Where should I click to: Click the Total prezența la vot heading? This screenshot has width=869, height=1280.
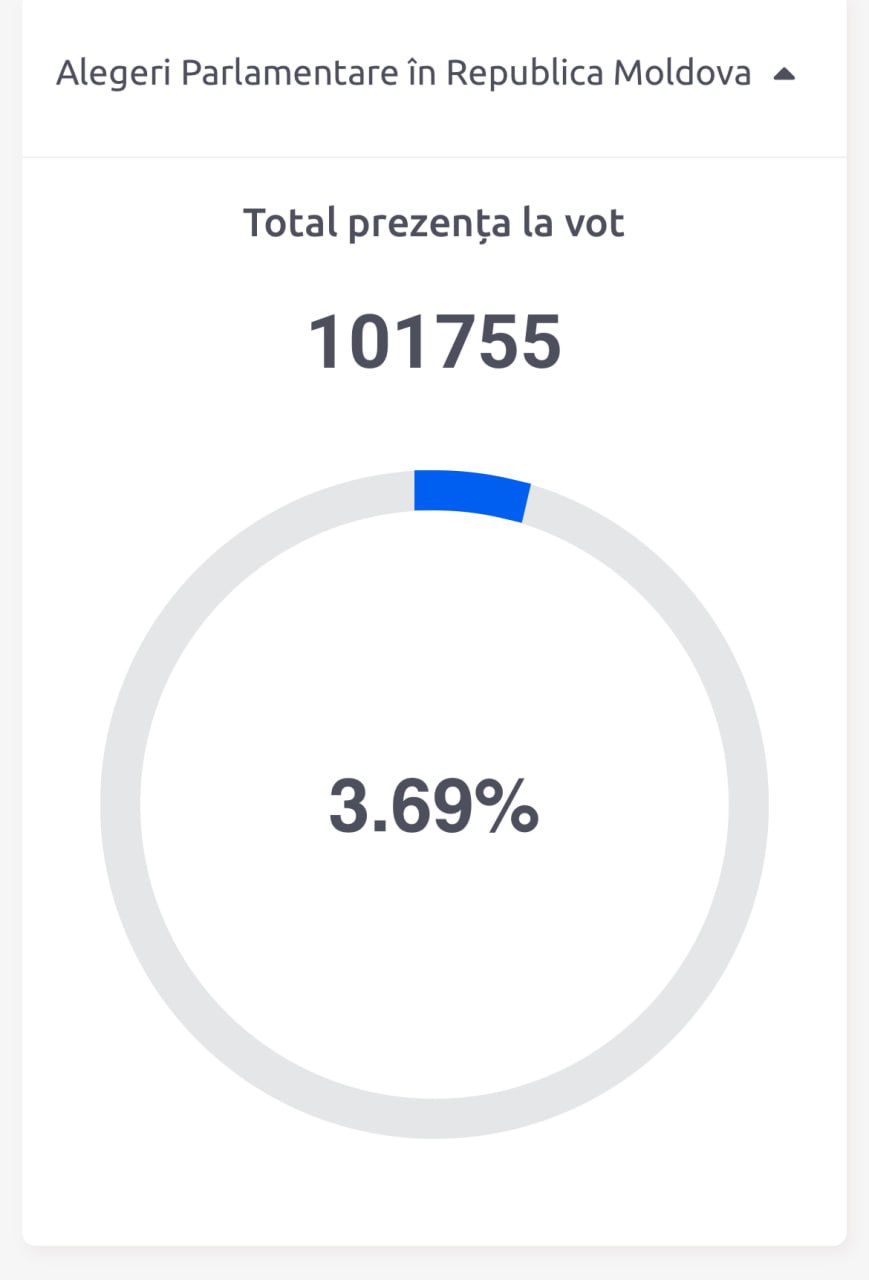tap(434, 222)
